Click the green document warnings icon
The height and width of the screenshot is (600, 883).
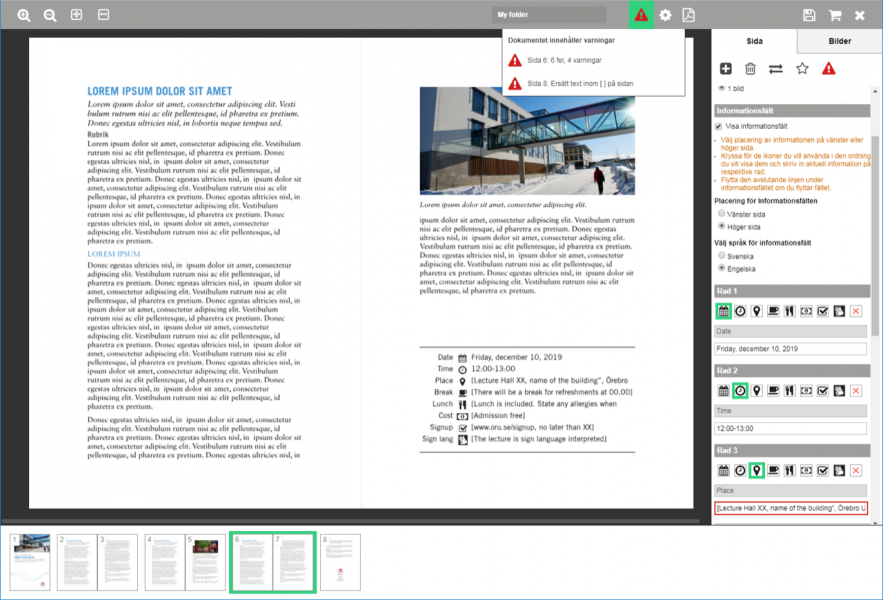(641, 15)
